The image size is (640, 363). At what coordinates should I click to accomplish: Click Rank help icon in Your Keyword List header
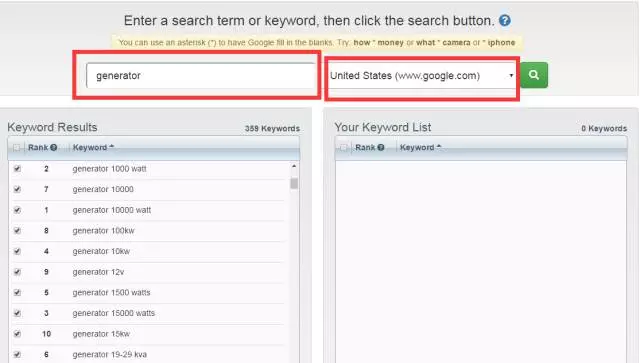pos(381,147)
